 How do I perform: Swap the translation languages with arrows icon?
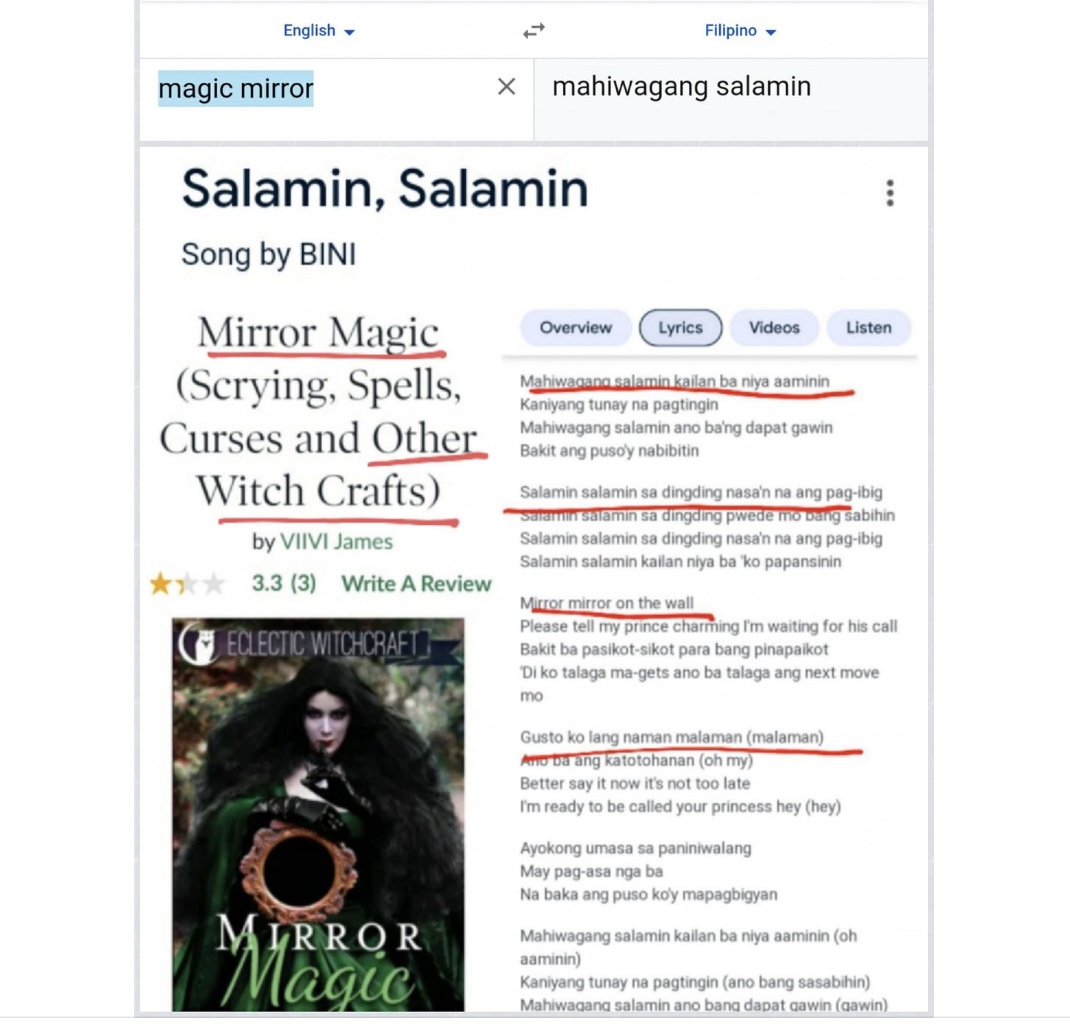coord(534,31)
